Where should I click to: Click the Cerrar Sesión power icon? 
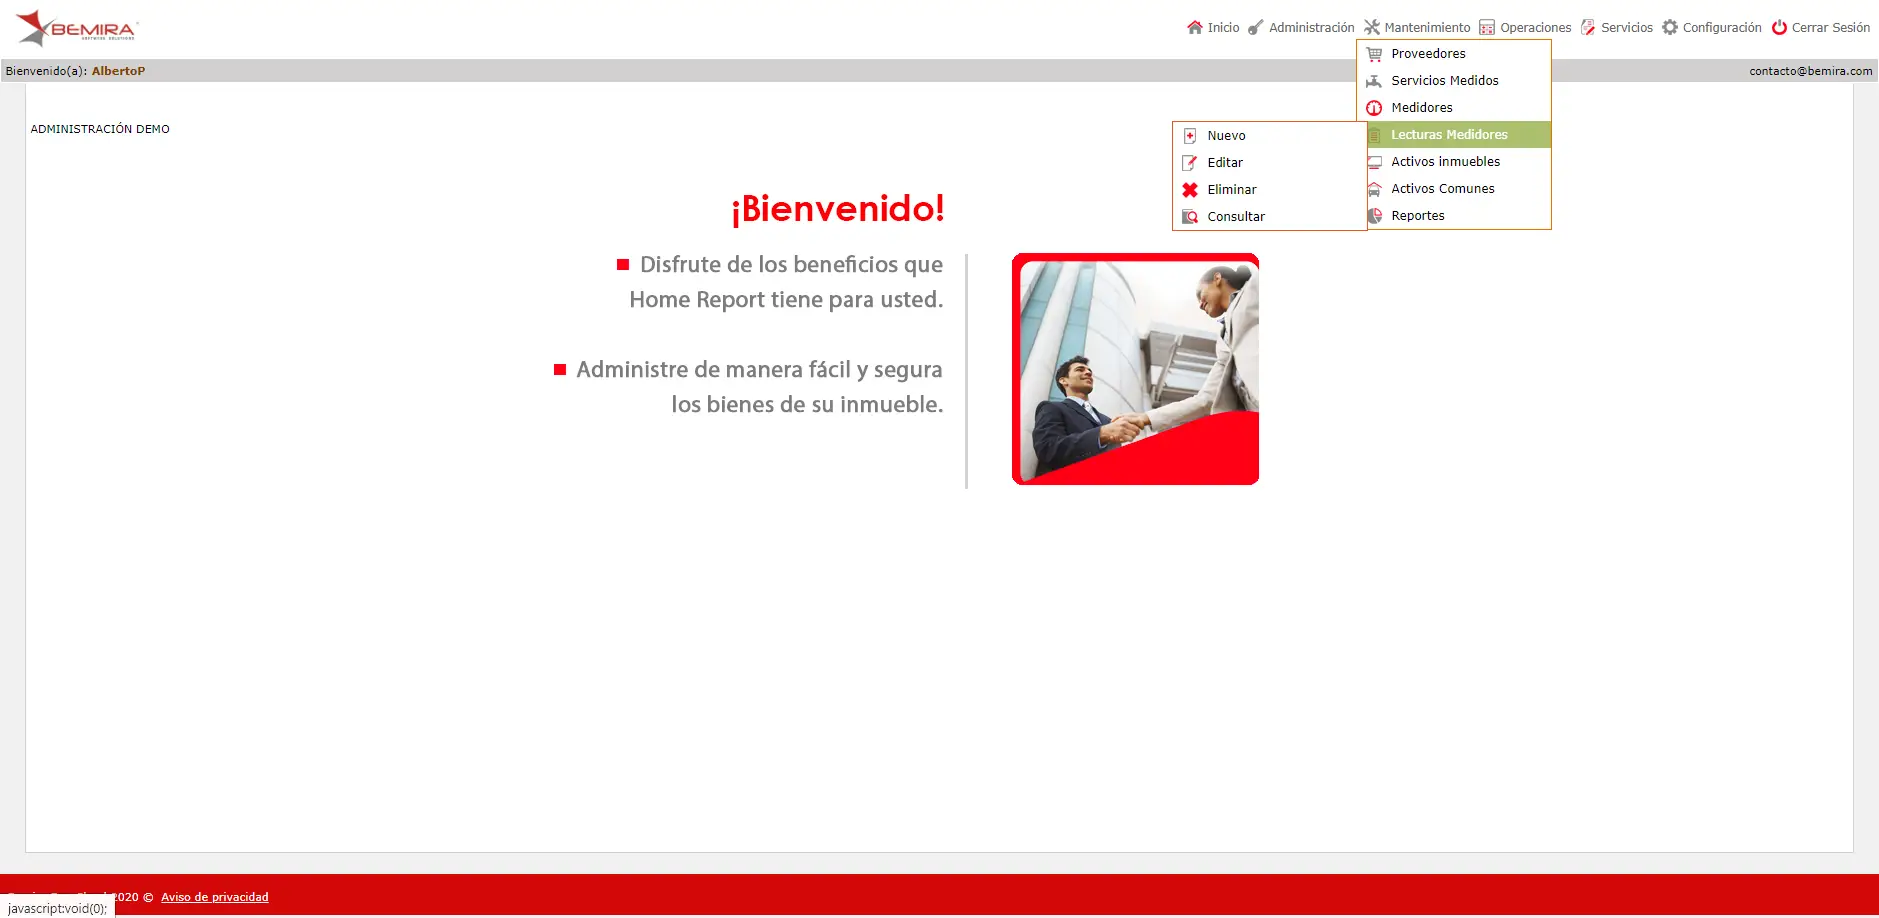[x=1779, y=27]
